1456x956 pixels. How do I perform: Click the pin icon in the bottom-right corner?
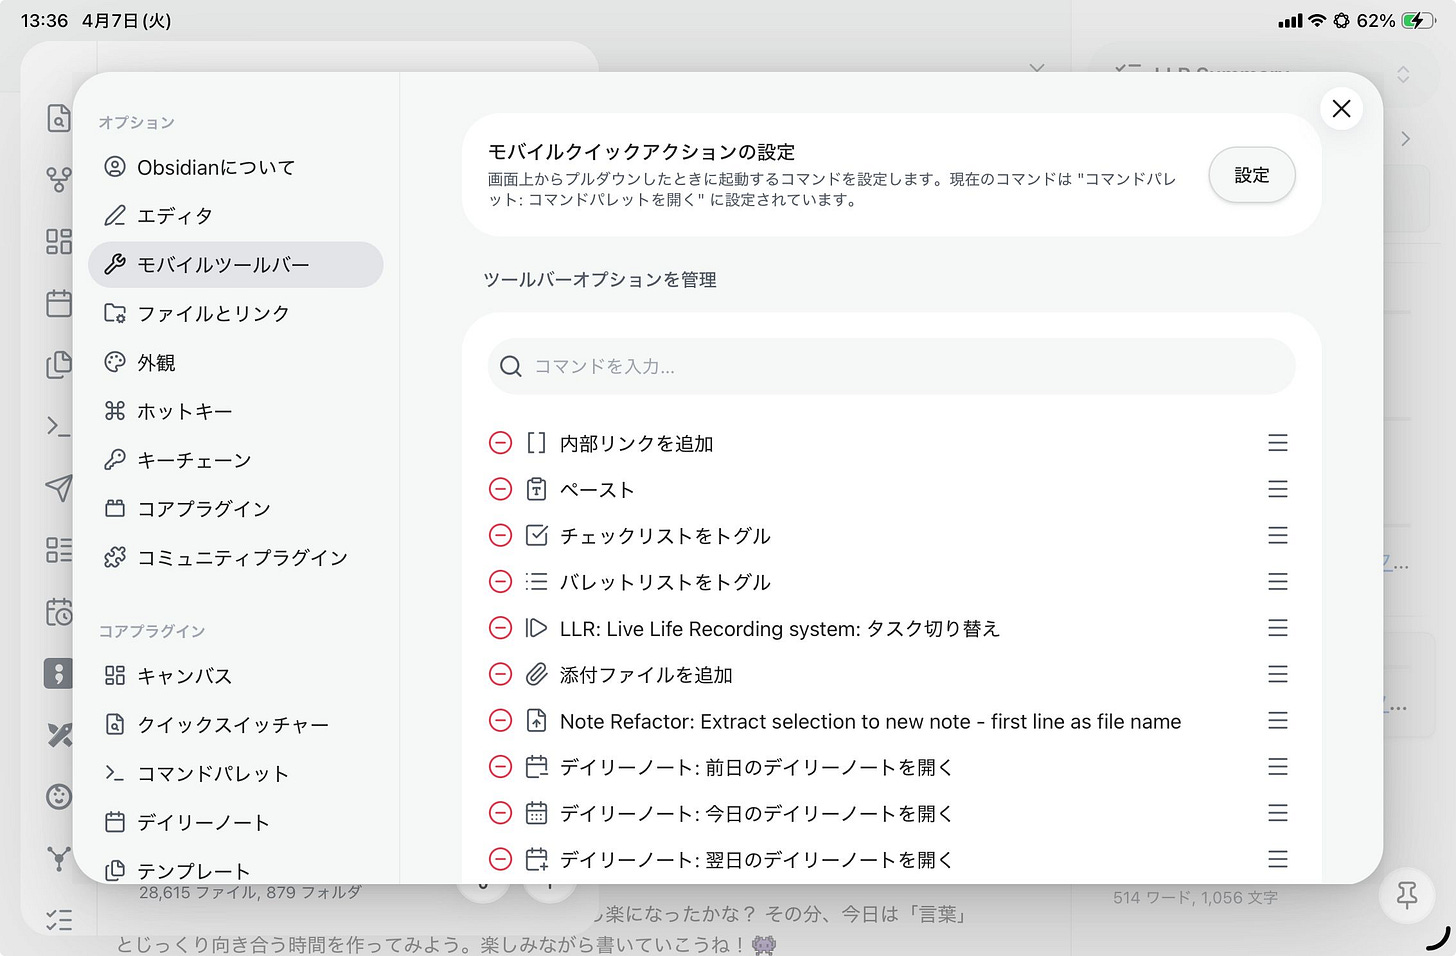[1407, 895]
